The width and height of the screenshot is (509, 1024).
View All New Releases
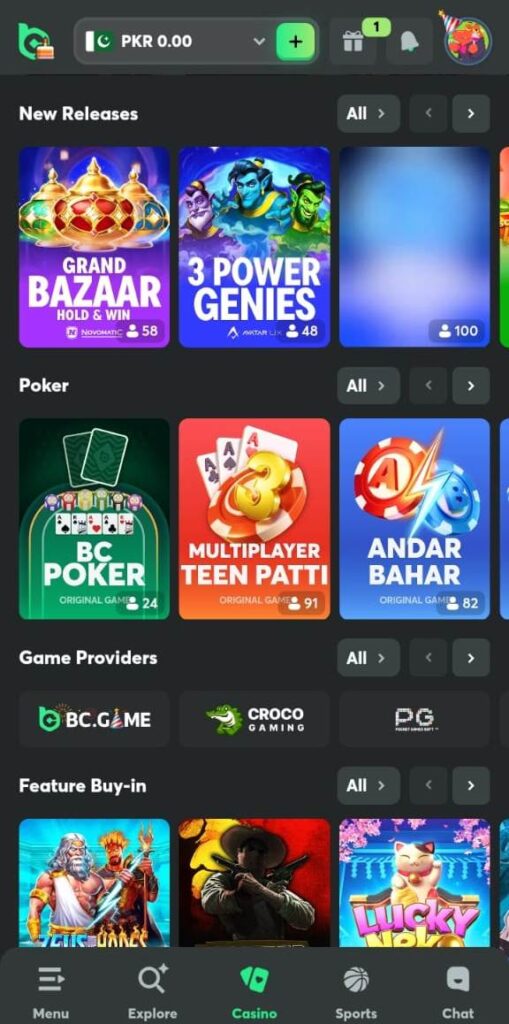[369, 114]
